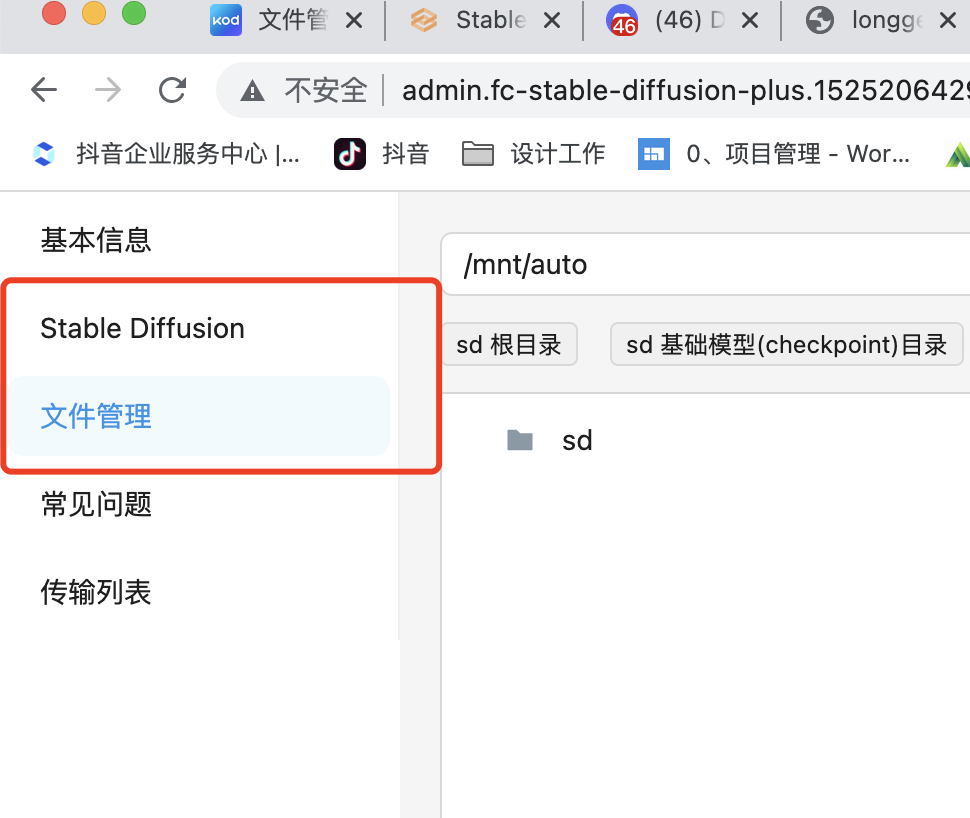The height and width of the screenshot is (818, 970).
Task: Click the red macOS close button
Action: pos(54,13)
